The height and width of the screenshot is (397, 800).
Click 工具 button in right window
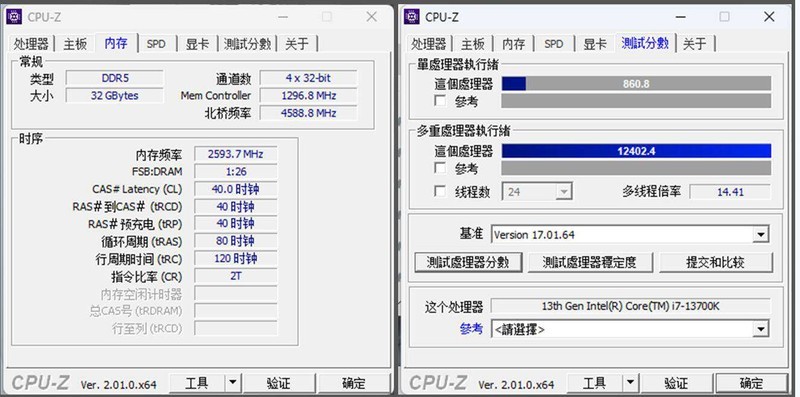(594, 383)
